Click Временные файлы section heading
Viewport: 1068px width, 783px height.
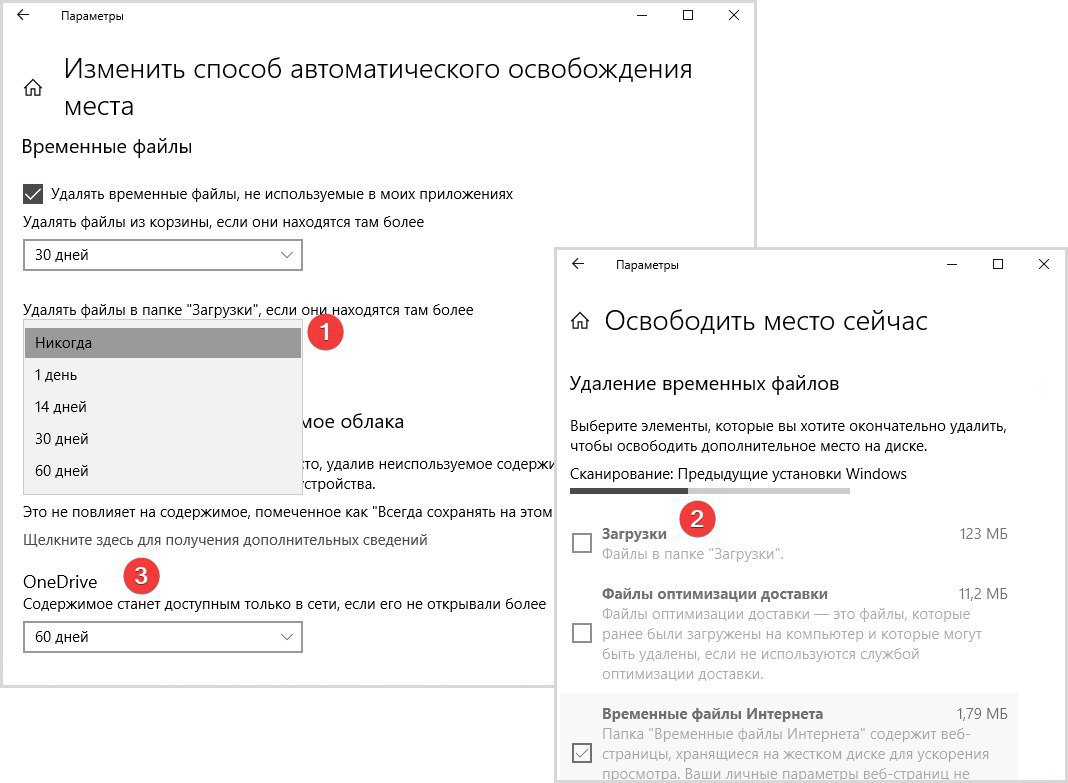click(x=107, y=146)
